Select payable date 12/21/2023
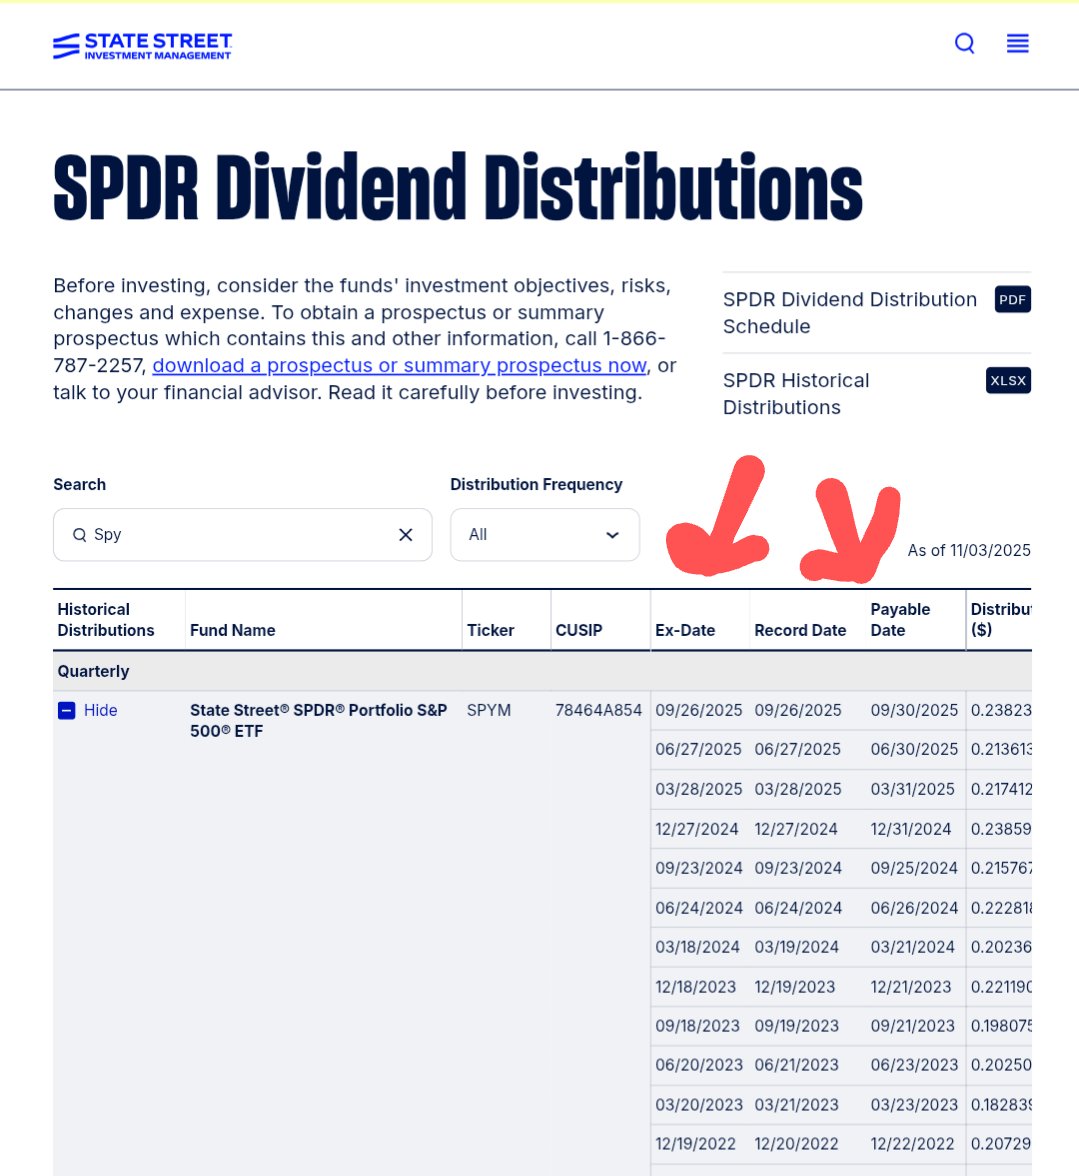The width and height of the screenshot is (1079, 1176). coord(911,987)
